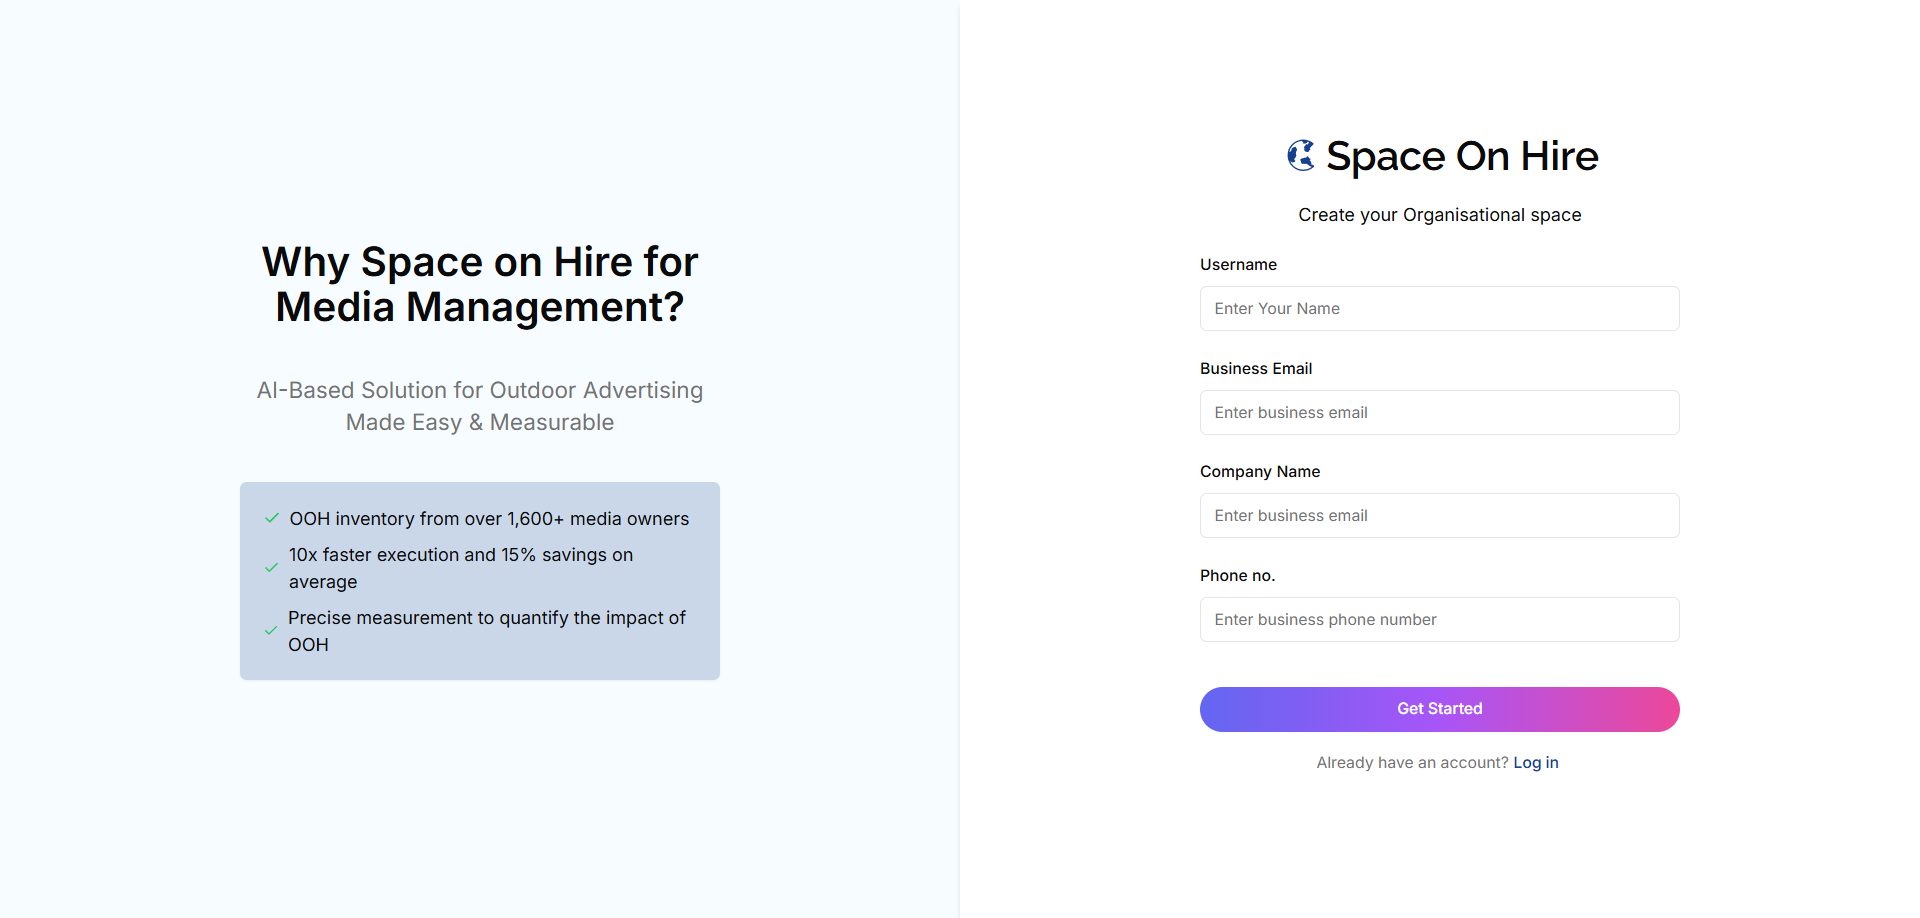Focus the Username input field
The height and width of the screenshot is (918, 1920).
pyautogui.click(x=1439, y=308)
